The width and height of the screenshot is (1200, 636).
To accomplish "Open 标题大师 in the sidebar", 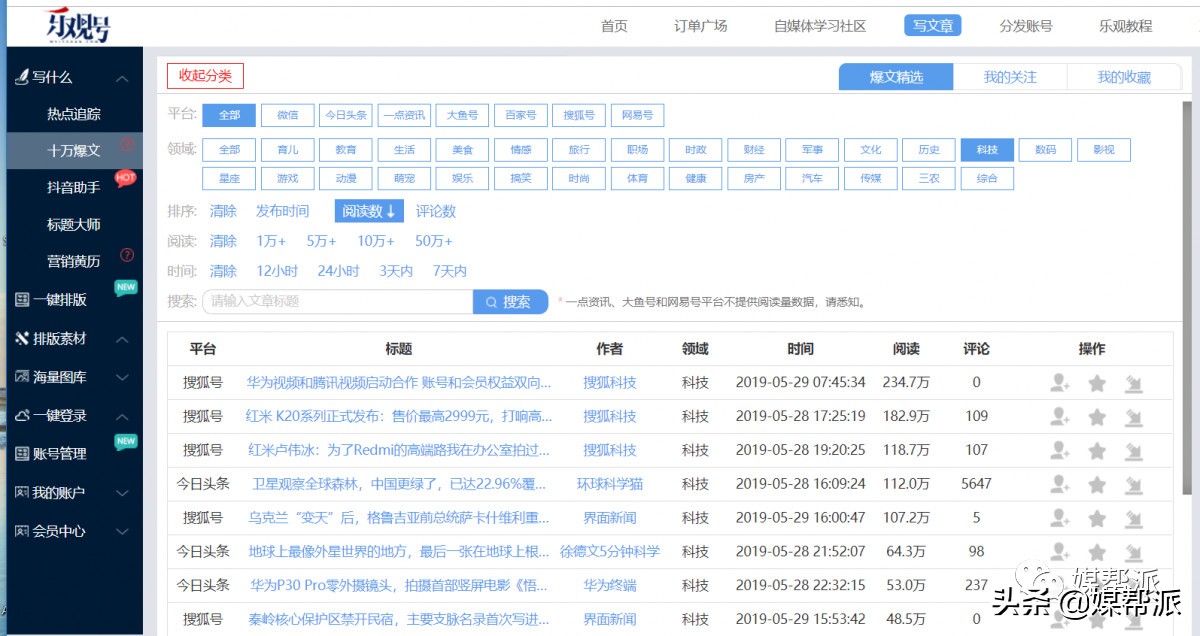I will 74,224.
